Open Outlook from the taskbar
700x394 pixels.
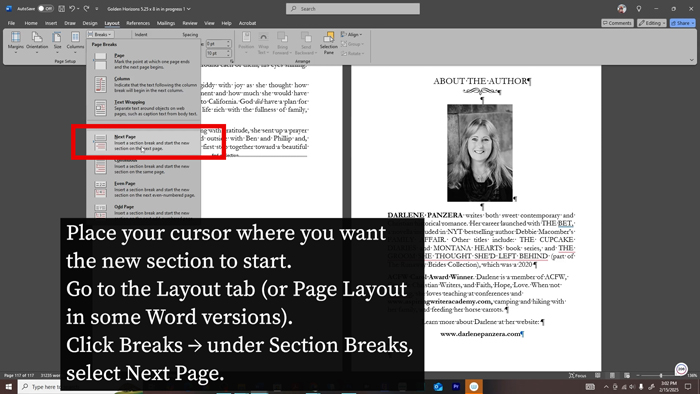pos(438,386)
